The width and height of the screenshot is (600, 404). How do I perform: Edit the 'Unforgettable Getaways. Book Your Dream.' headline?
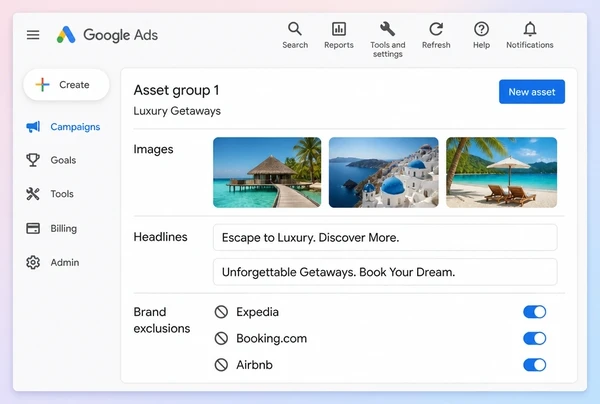pyautogui.click(x=385, y=272)
